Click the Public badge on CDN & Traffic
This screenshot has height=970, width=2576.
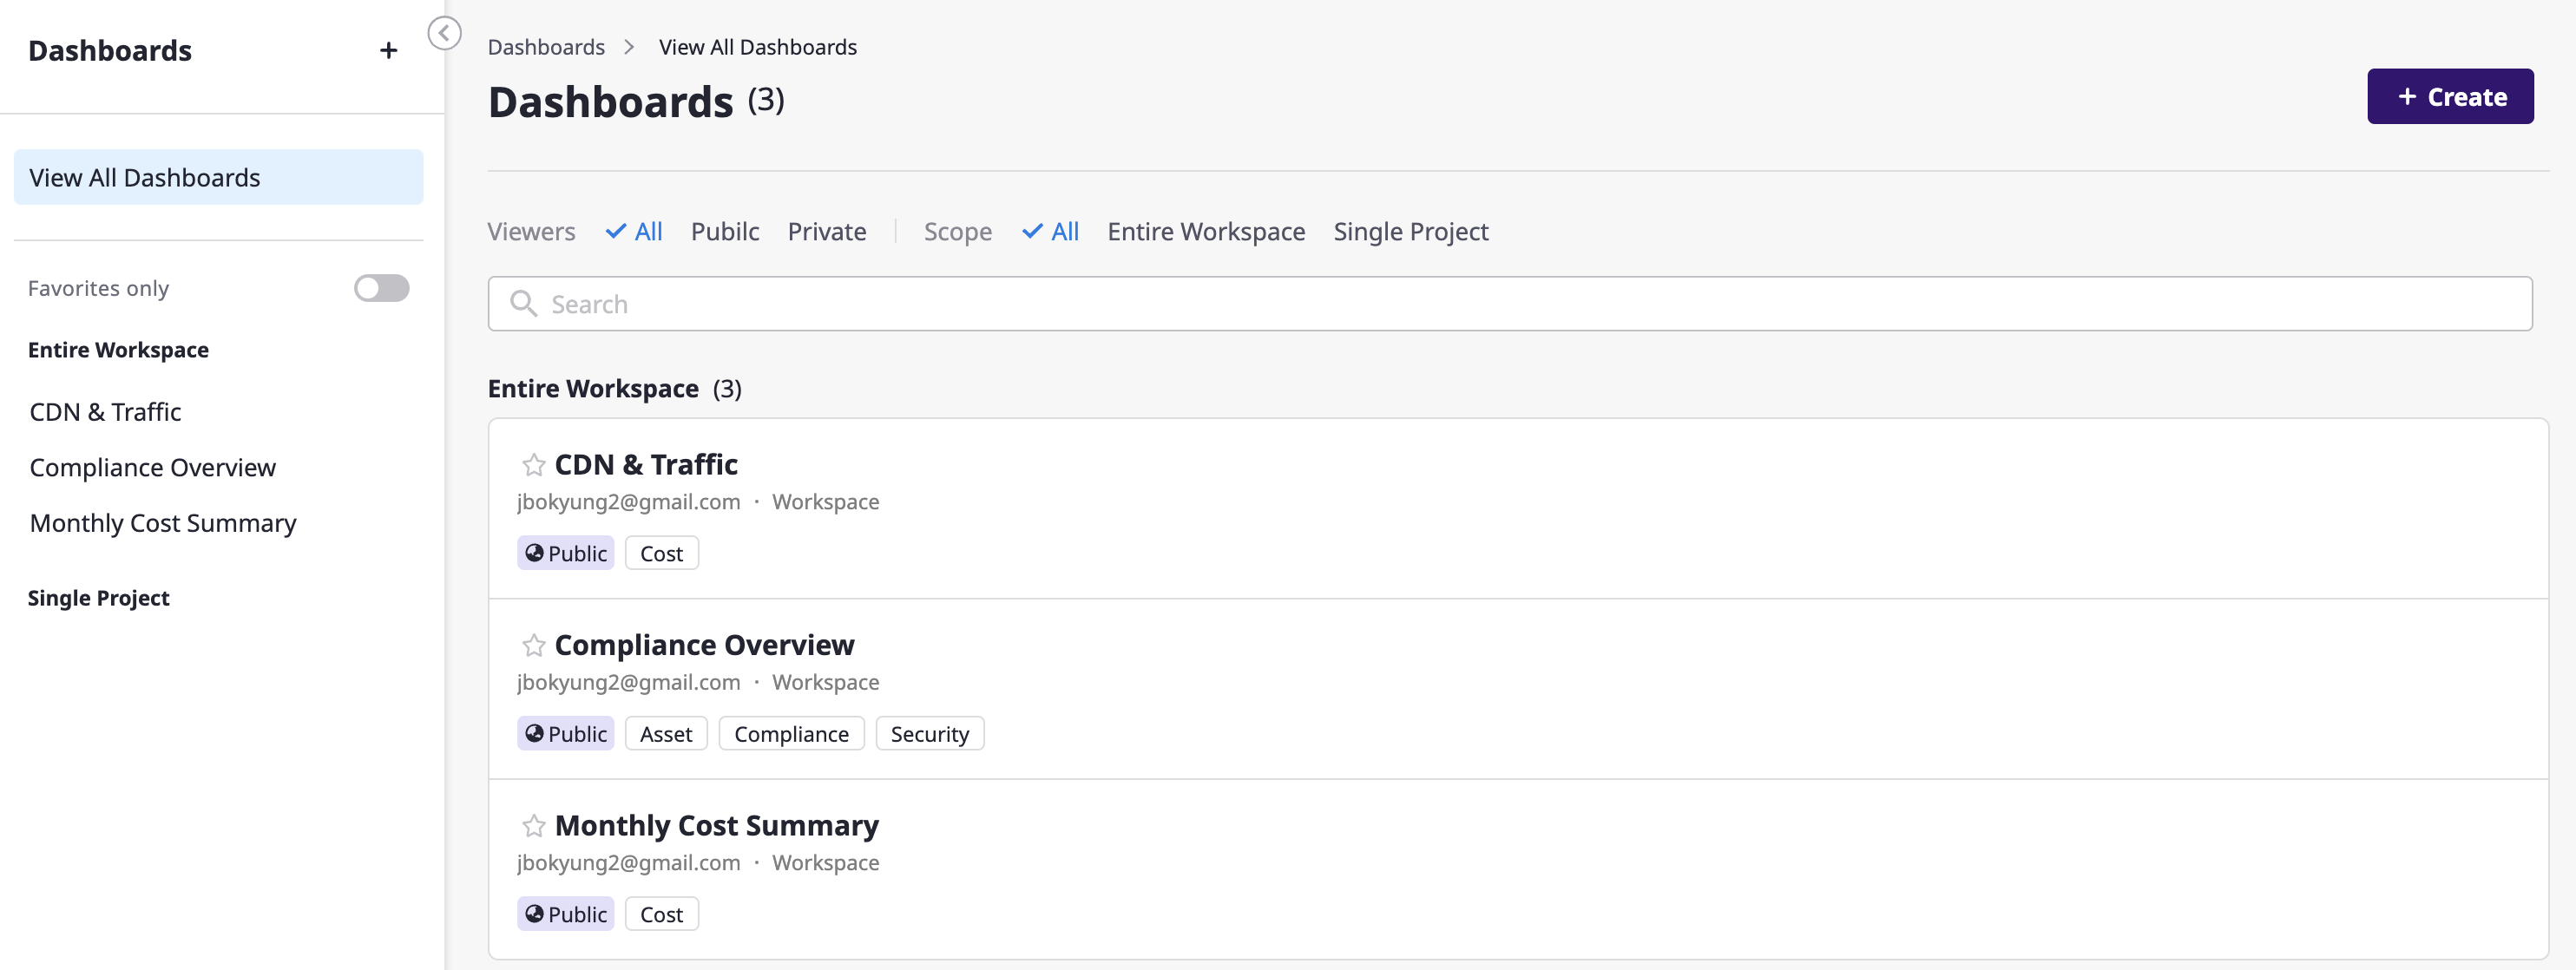pos(565,553)
